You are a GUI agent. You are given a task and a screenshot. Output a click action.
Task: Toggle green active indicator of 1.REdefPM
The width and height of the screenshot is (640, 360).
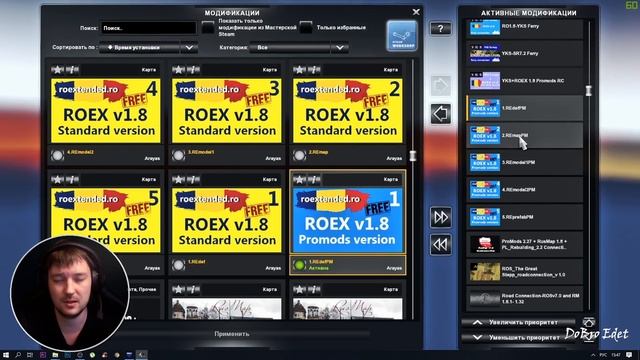(x=299, y=265)
